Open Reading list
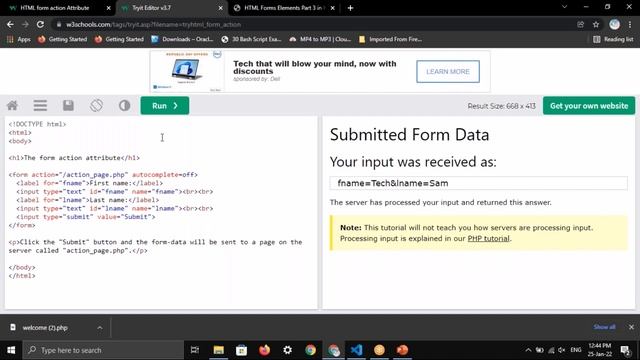Image resolution: width=640 pixels, height=360 pixels. coord(613,39)
